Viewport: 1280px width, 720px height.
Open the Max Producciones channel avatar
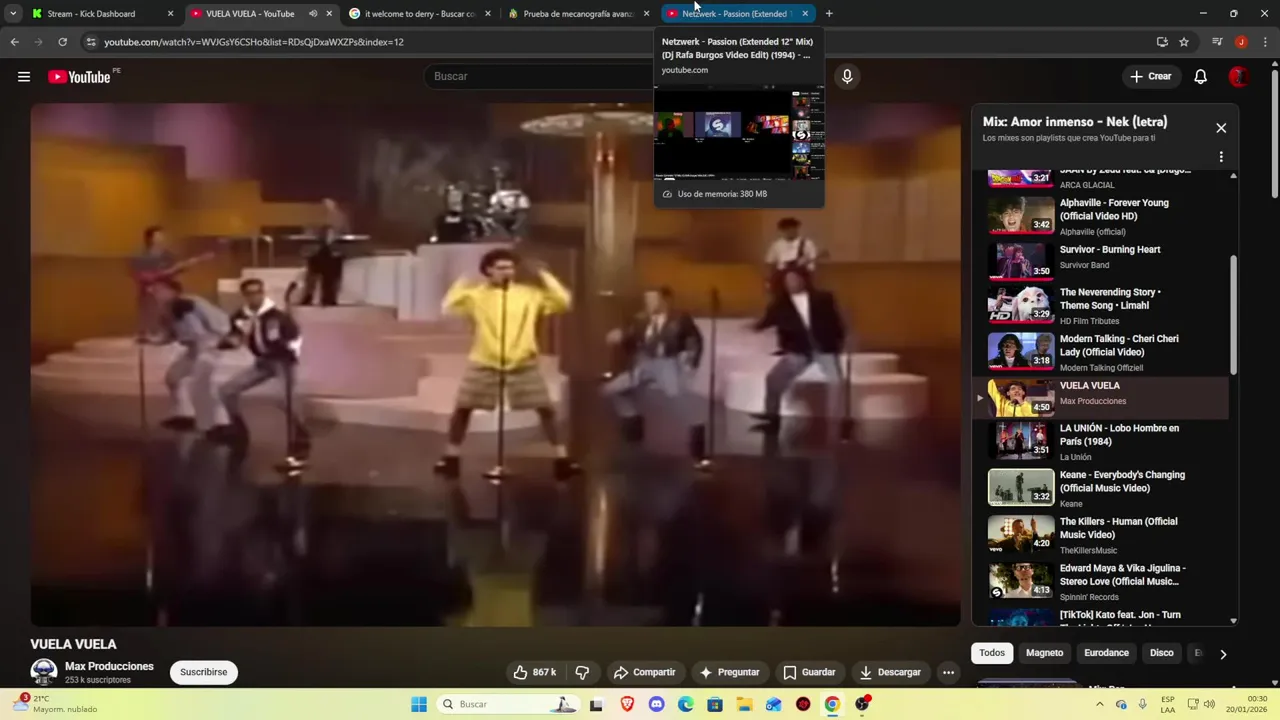coord(44,672)
